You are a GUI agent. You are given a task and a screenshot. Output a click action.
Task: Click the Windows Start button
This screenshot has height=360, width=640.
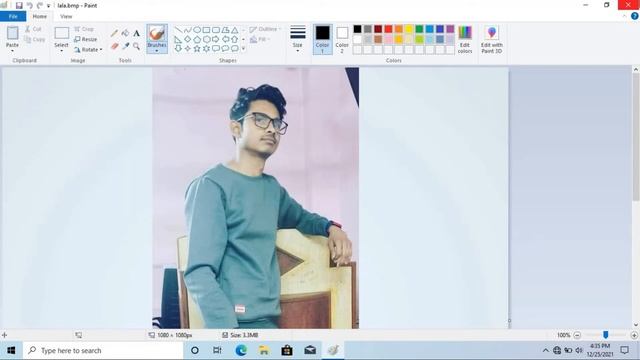pos(11,351)
